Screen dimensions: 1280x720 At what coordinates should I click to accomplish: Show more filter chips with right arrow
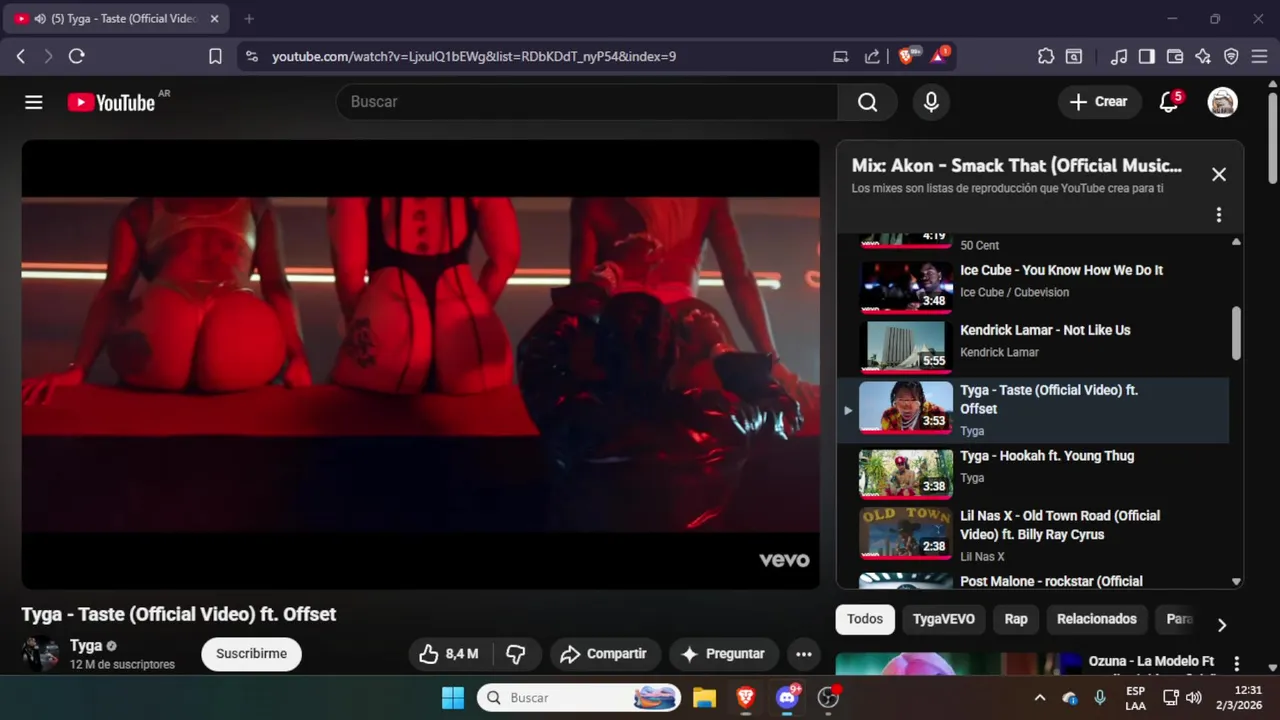(x=1221, y=625)
